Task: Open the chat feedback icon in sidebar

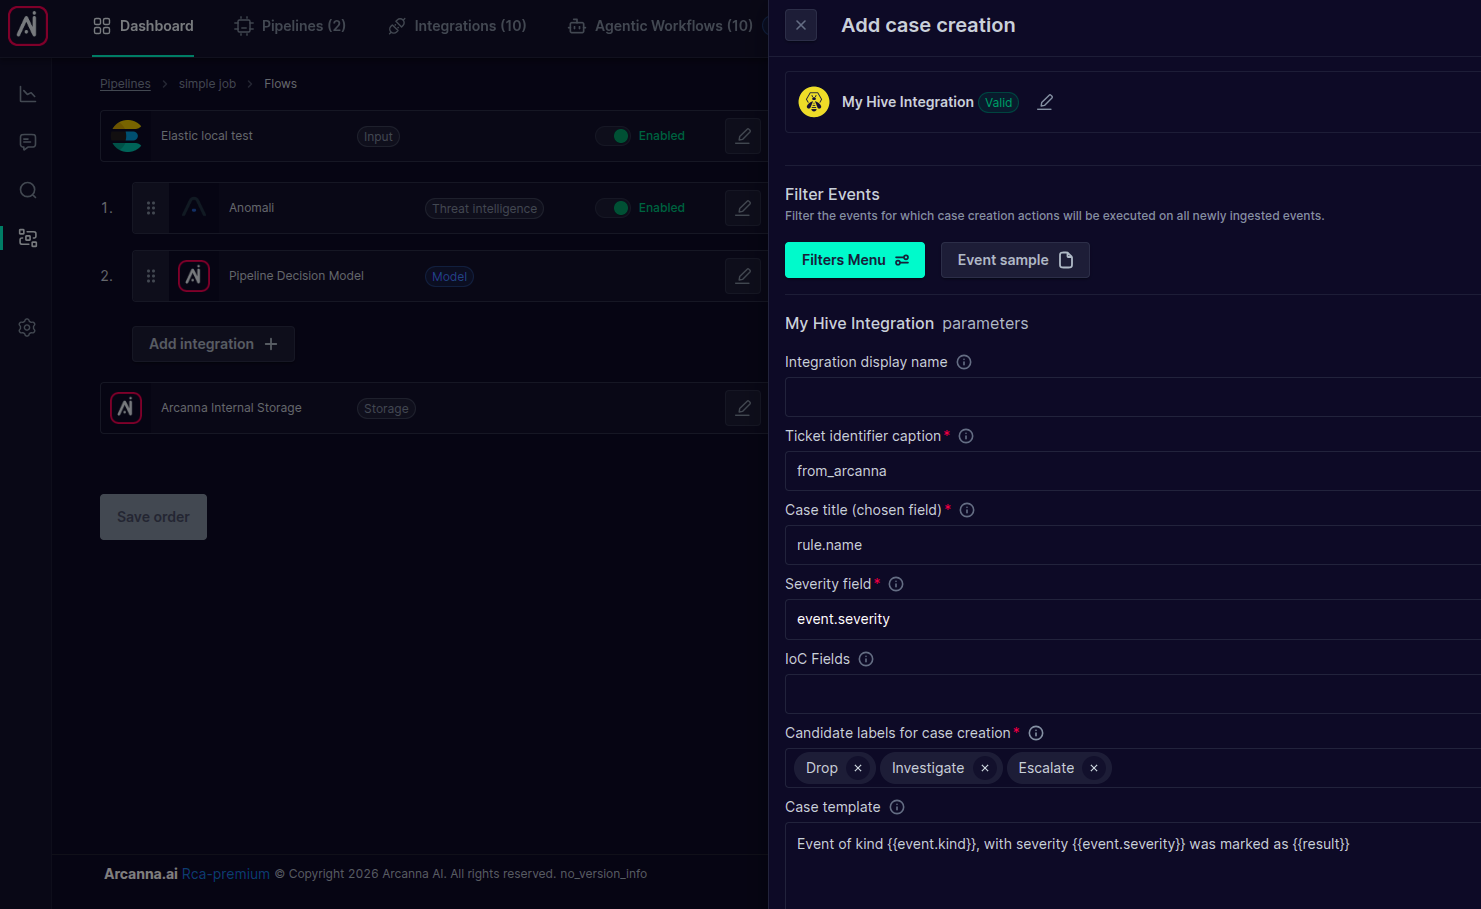Action: click(28, 142)
